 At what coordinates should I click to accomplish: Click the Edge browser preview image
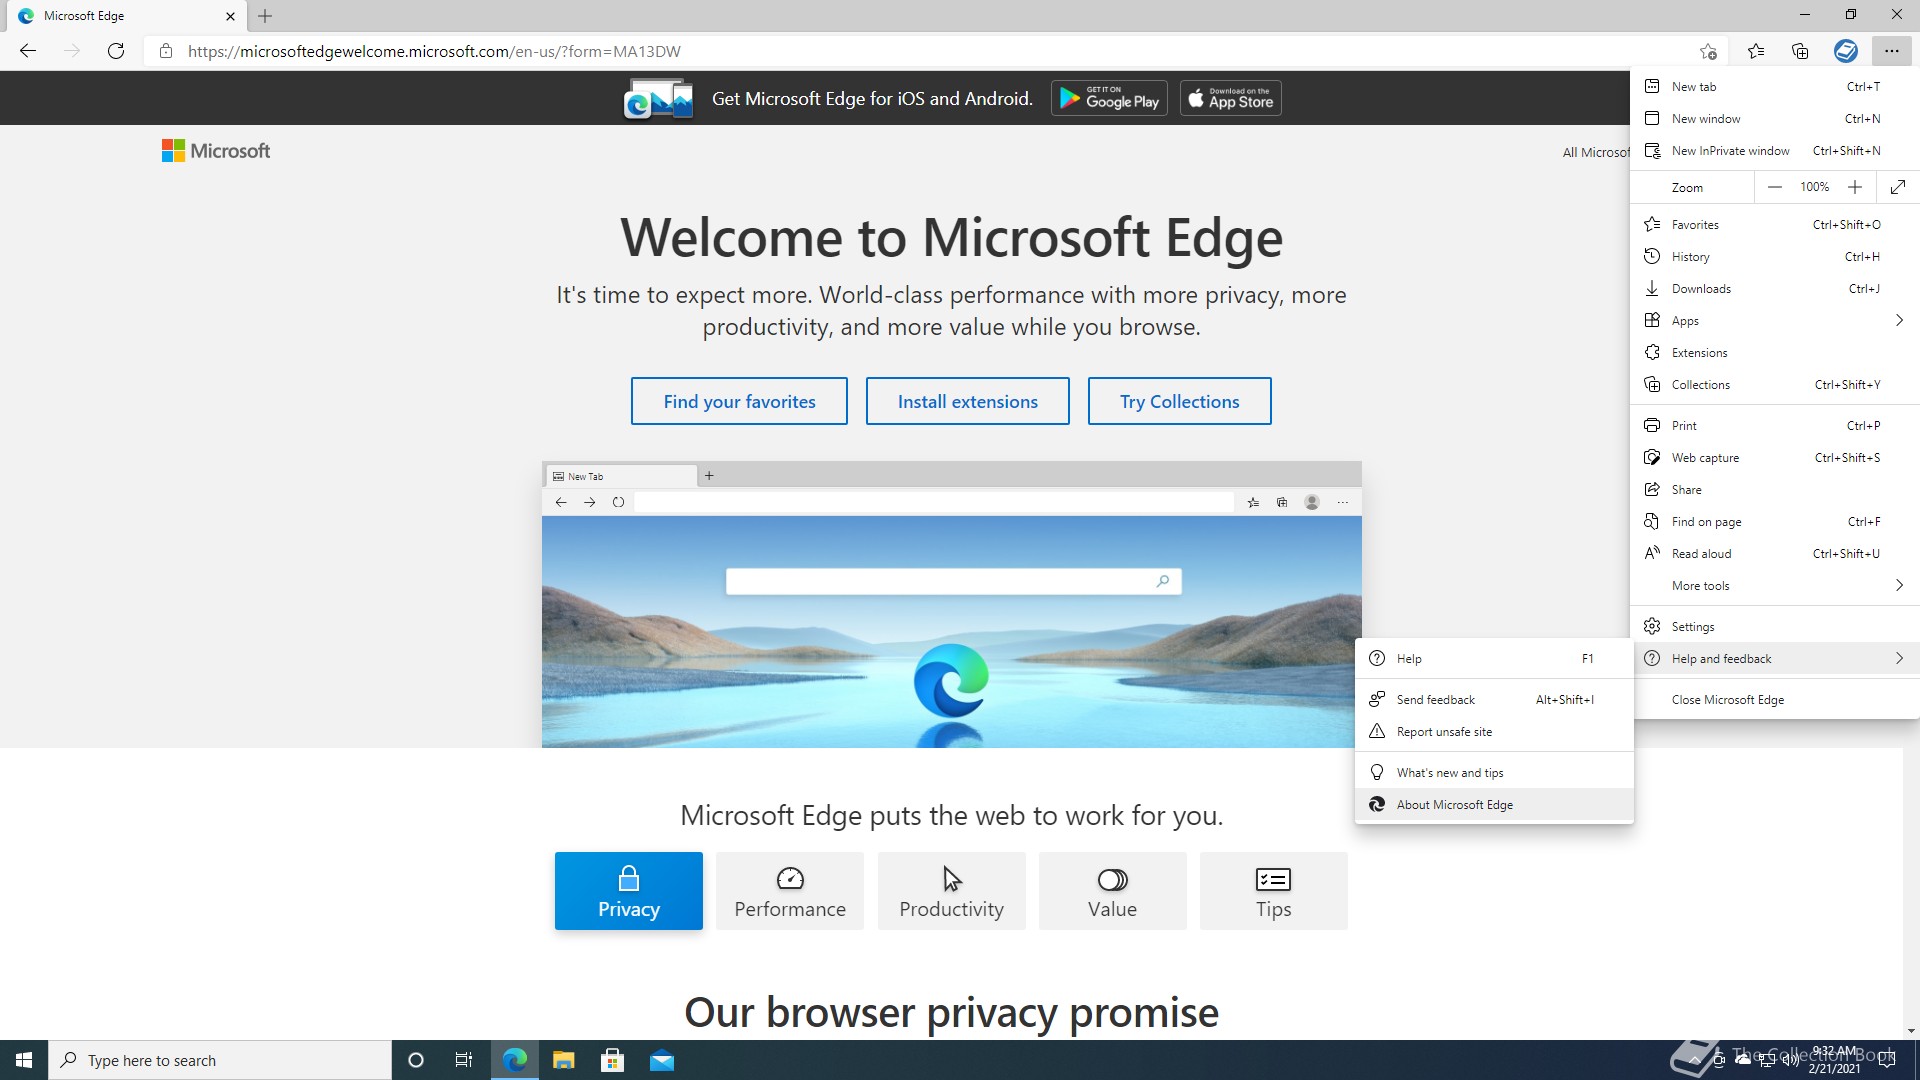pyautogui.click(x=951, y=604)
